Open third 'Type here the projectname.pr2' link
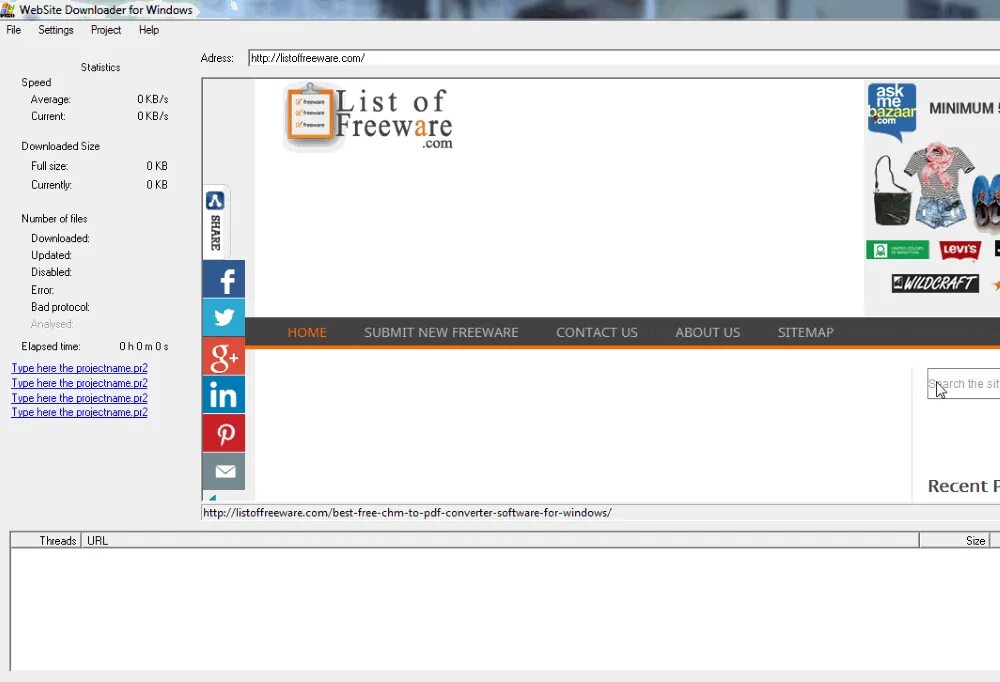1000x682 pixels. (x=80, y=398)
